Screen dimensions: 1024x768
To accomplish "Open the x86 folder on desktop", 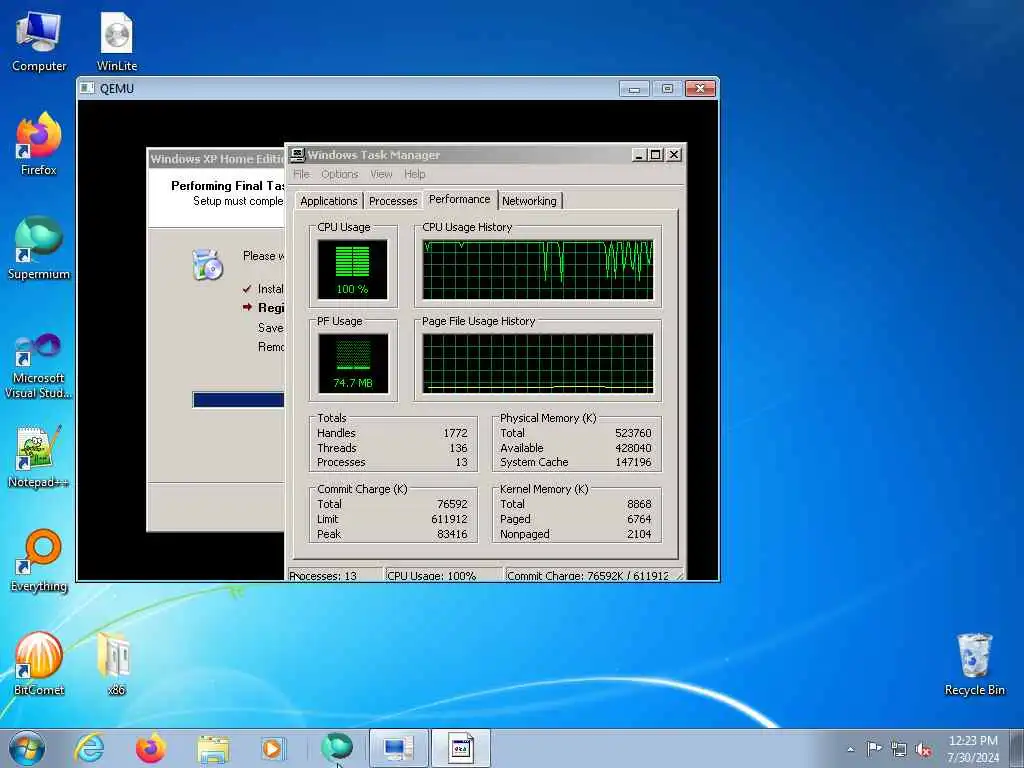I will [116, 664].
